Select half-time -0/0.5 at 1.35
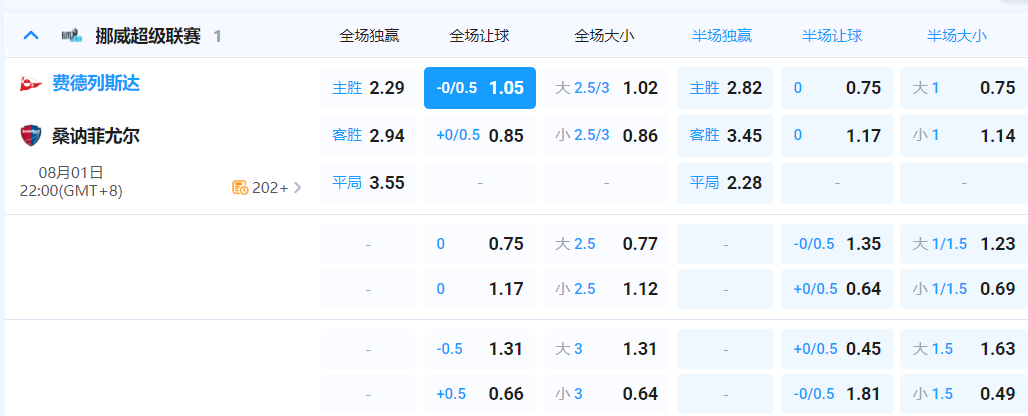Viewport: 1028px width, 416px height. [837, 244]
